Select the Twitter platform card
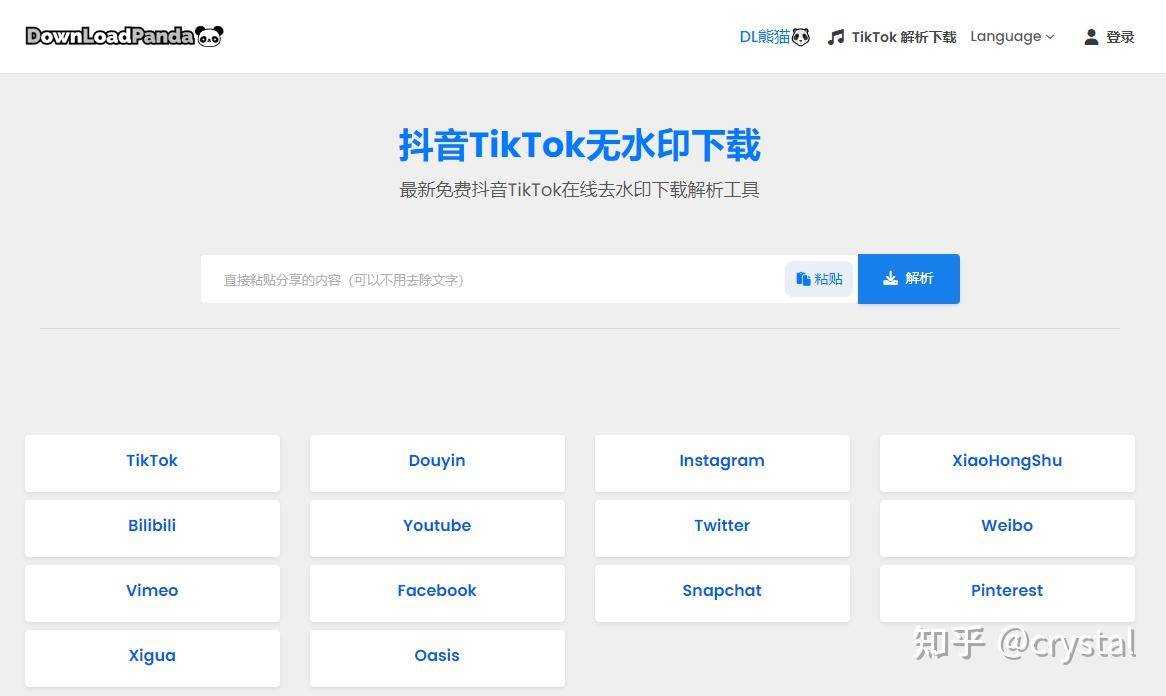This screenshot has height=696, width=1166. (722, 528)
